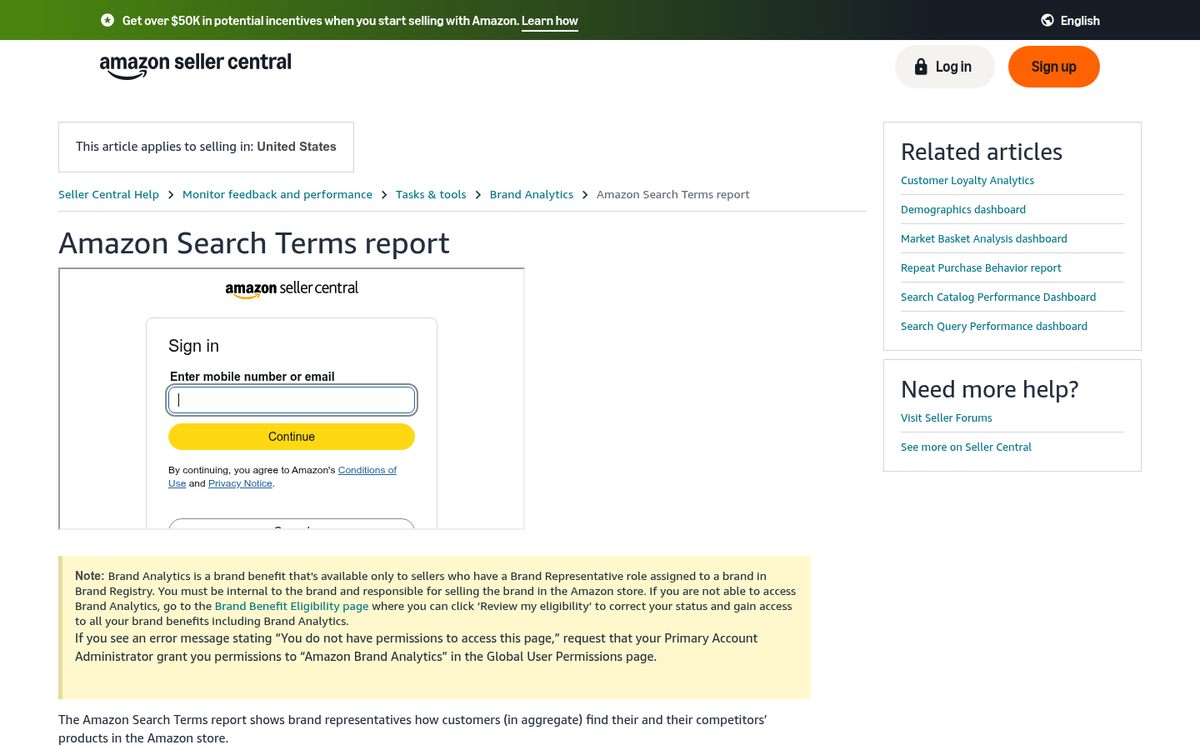
Task: Open the Market Basket Analysis dashboard link
Action: coord(984,238)
